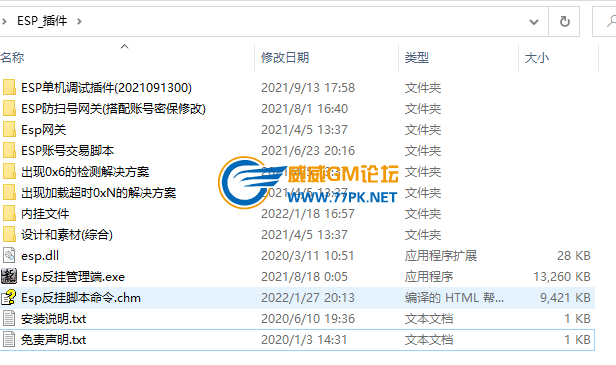Select the file name ESP单机调试插件(2021091300)

pos(106,87)
